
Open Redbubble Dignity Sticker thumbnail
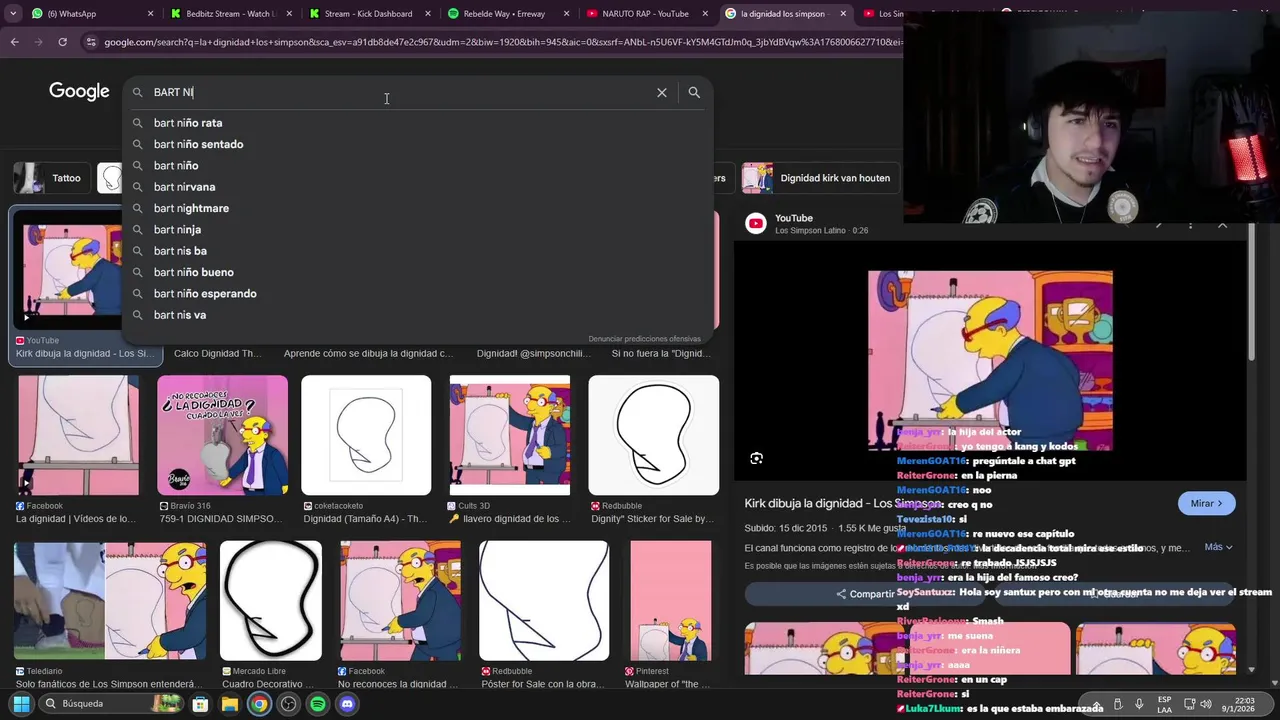(653, 435)
